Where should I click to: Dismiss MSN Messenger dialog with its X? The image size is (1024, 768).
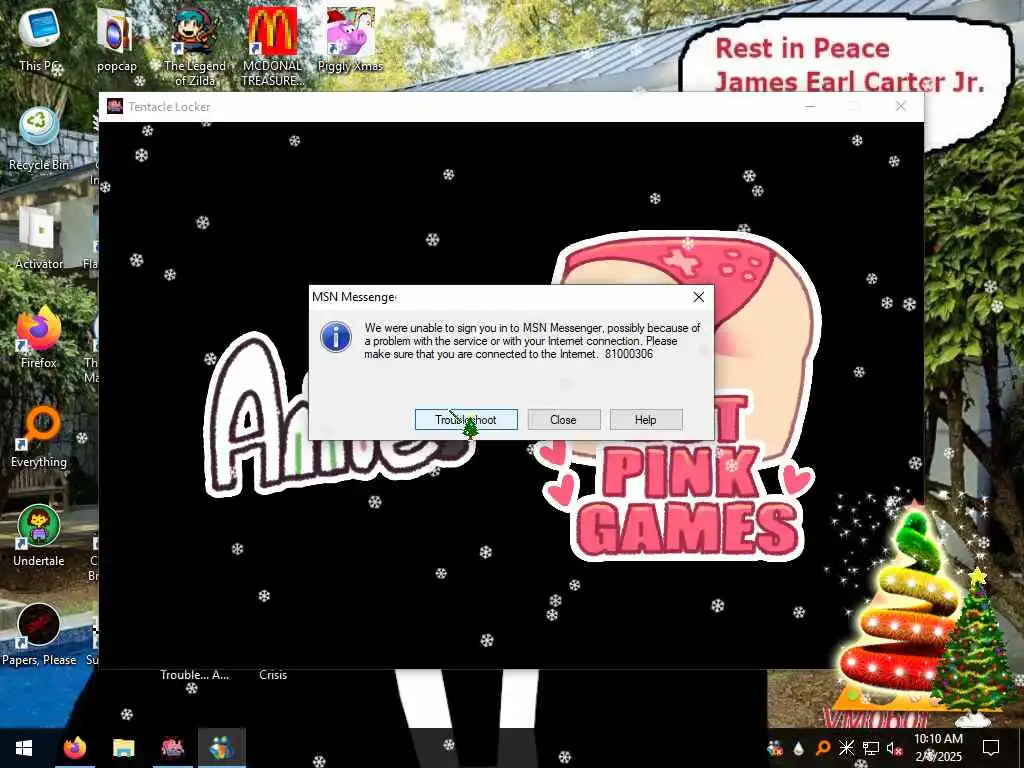(x=698, y=297)
